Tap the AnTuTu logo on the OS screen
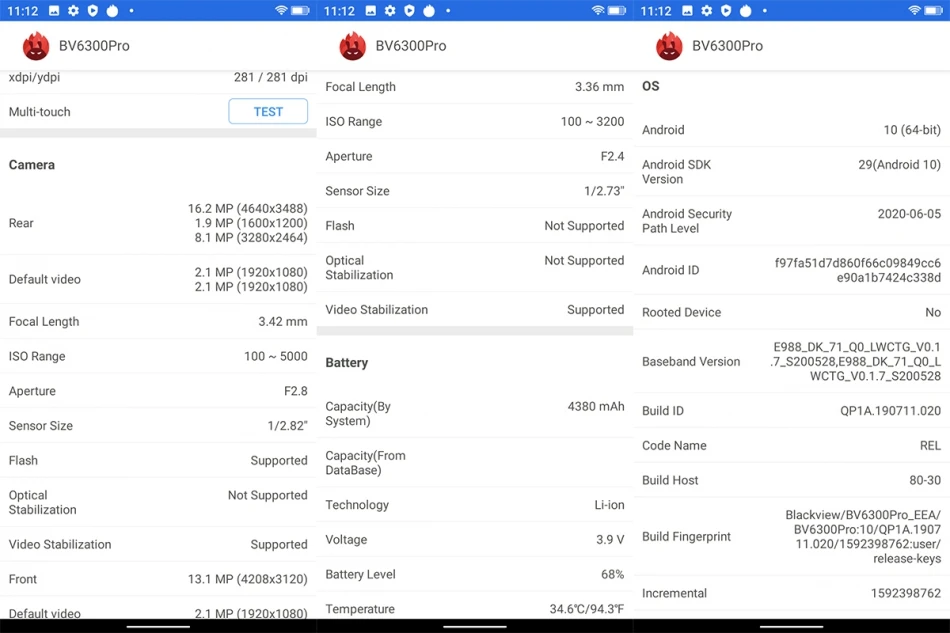 (669, 46)
